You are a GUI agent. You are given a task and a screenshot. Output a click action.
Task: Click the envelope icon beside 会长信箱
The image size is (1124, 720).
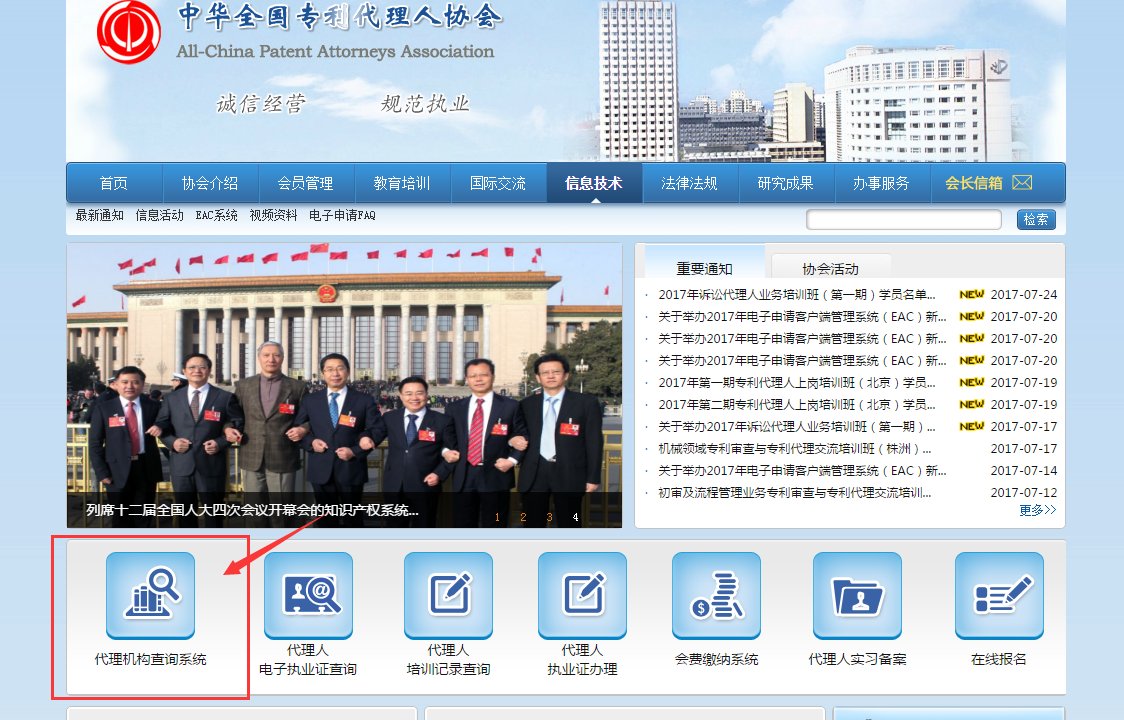click(x=1023, y=183)
